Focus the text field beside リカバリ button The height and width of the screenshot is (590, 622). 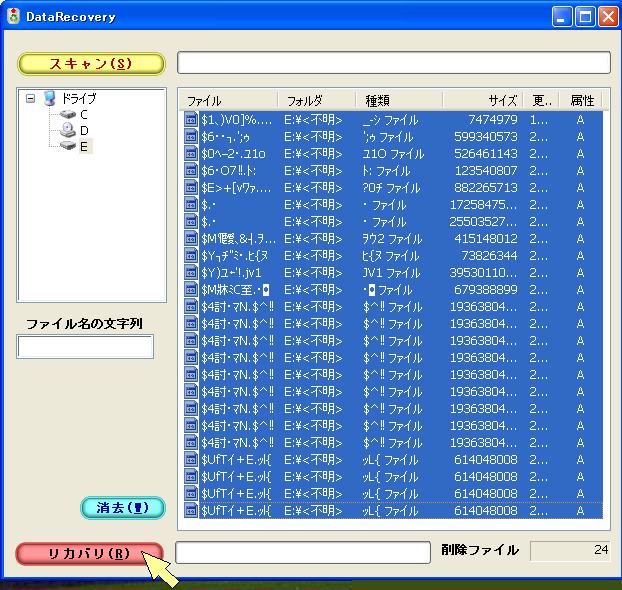[x=302, y=552]
